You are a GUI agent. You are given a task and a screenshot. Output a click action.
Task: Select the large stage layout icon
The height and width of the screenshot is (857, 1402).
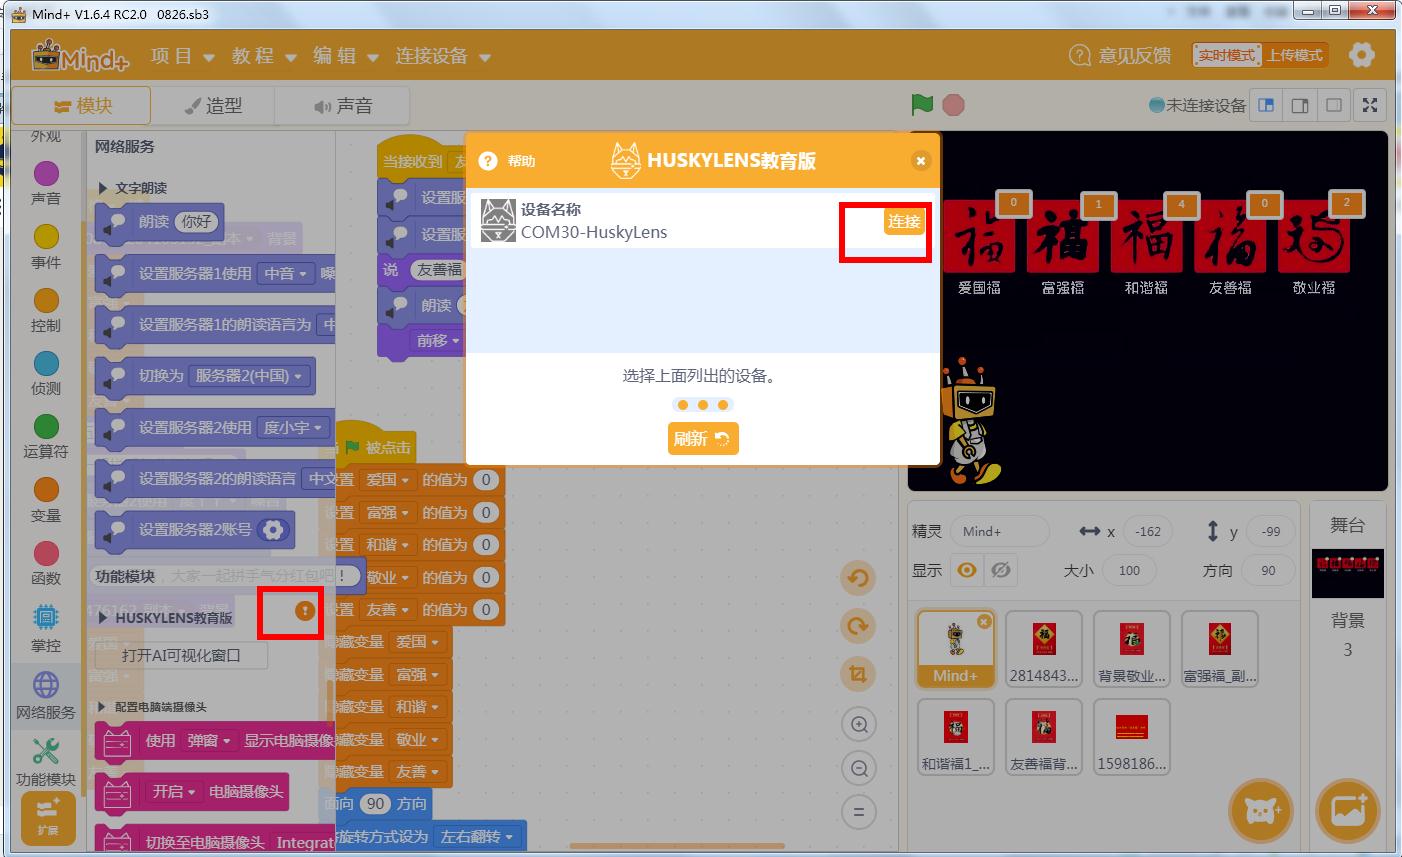click(x=1300, y=105)
